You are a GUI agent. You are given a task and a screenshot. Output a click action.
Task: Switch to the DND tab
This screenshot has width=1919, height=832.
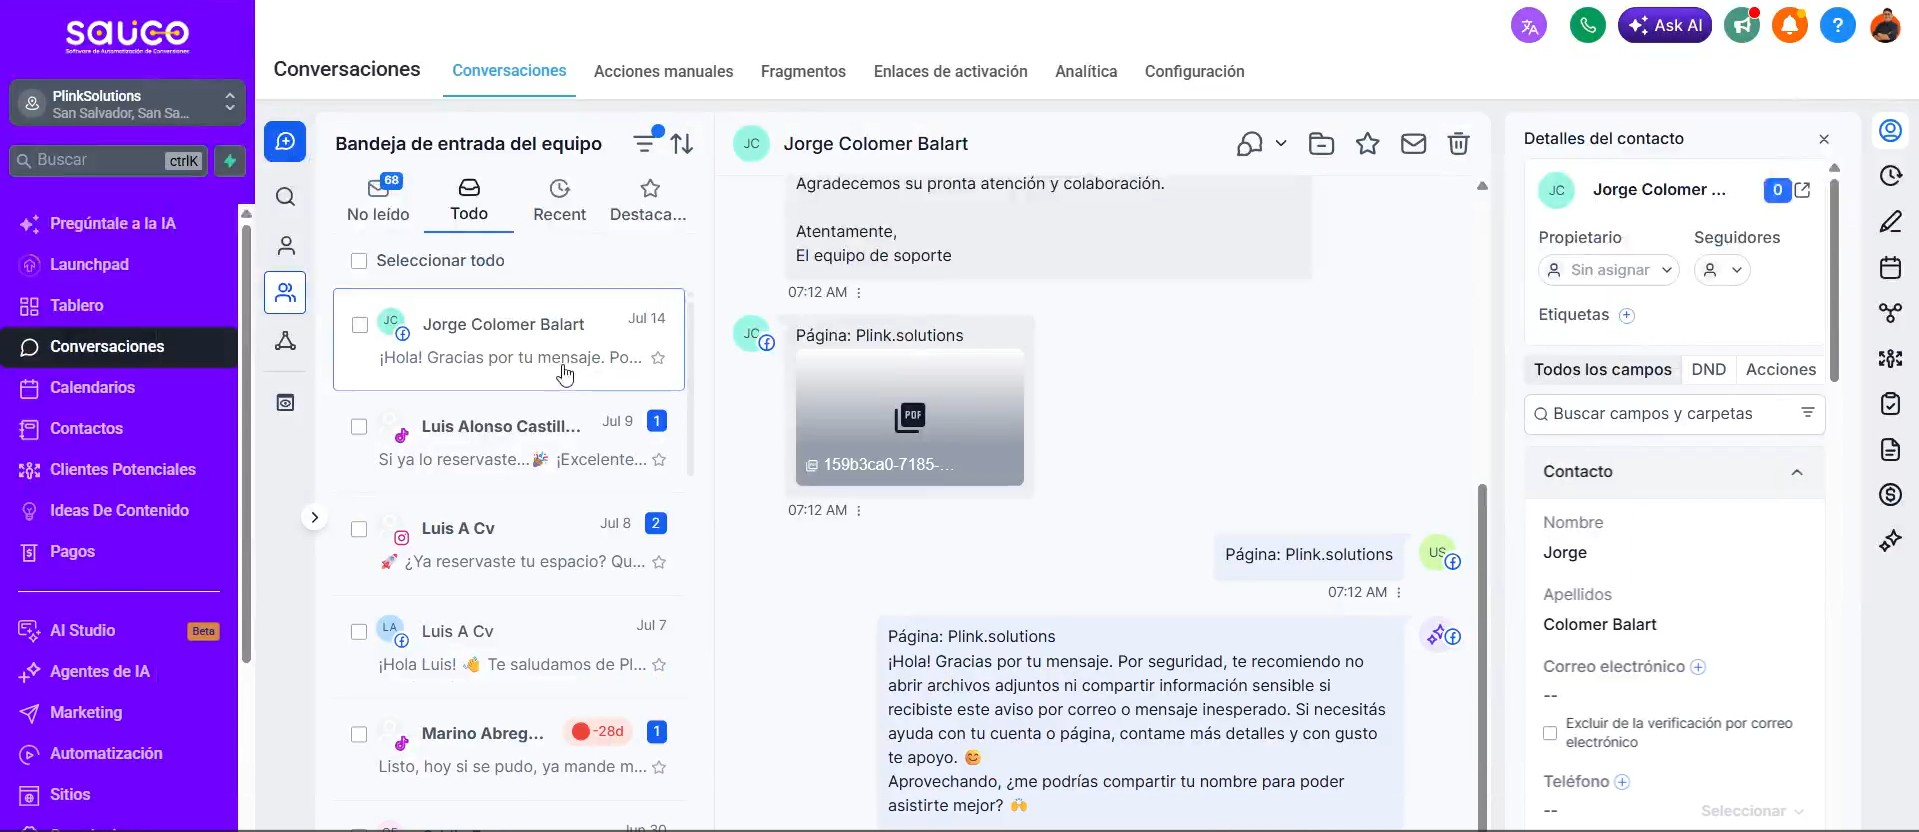[1708, 370]
